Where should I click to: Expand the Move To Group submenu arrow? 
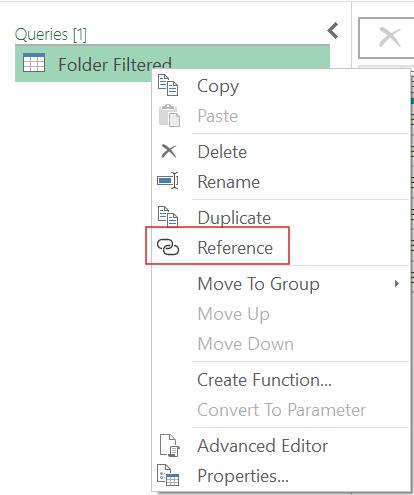click(396, 284)
